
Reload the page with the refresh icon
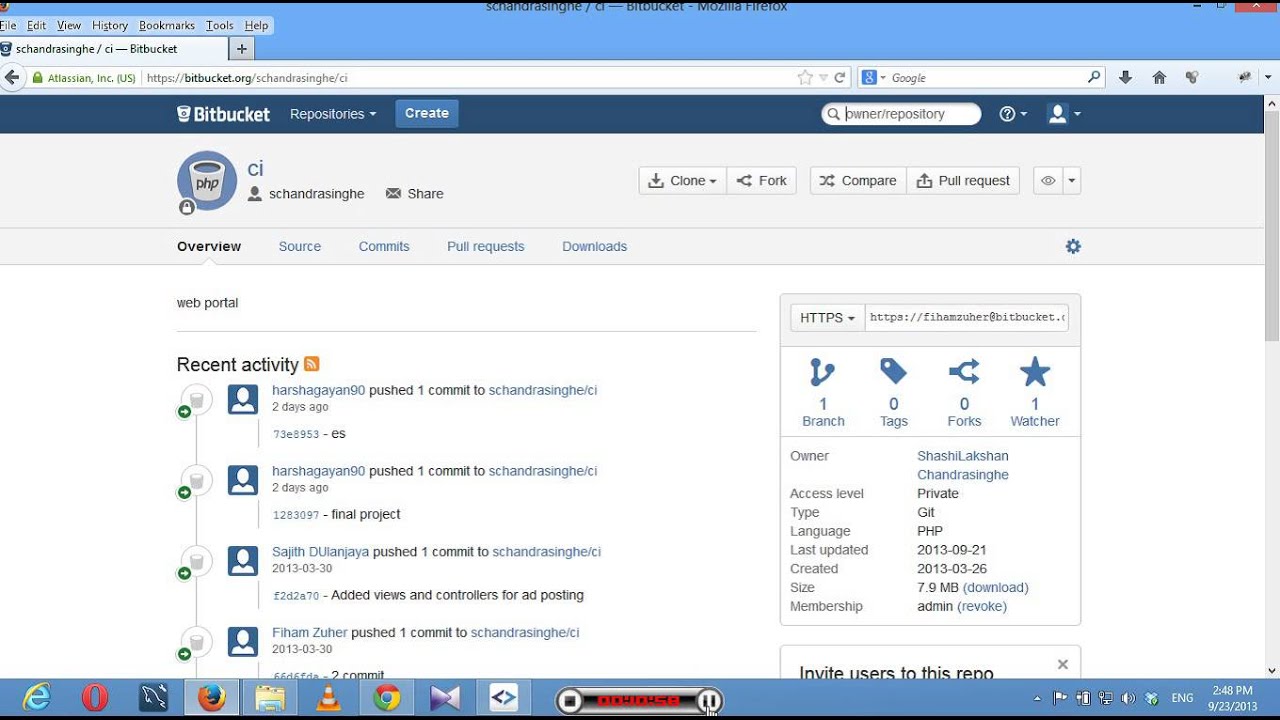(x=840, y=77)
